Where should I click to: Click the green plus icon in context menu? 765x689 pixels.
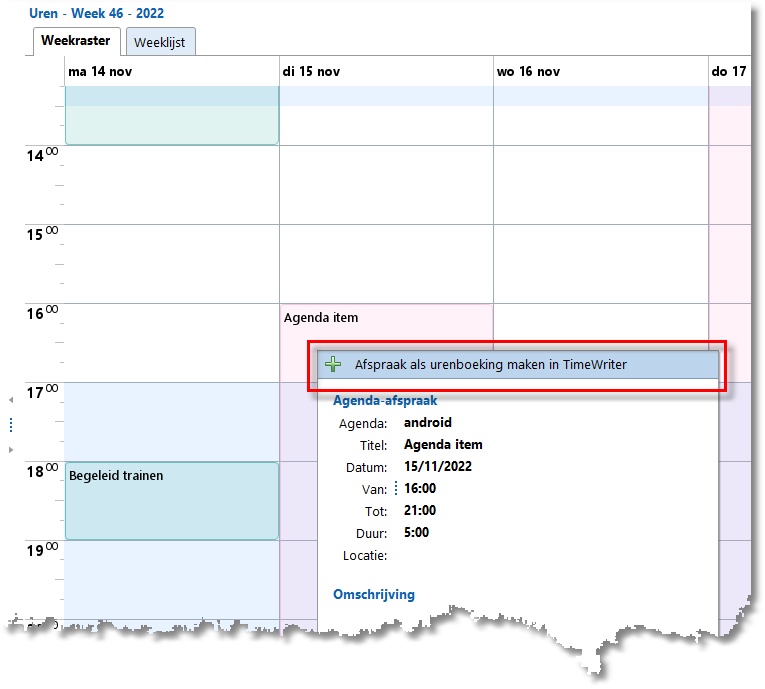[x=334, y=365]
